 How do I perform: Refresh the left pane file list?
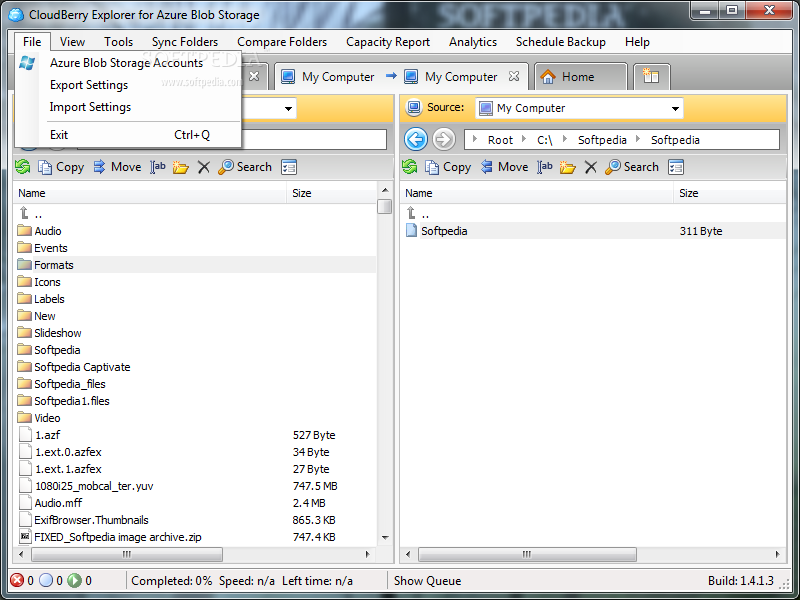tap(22, 167)
